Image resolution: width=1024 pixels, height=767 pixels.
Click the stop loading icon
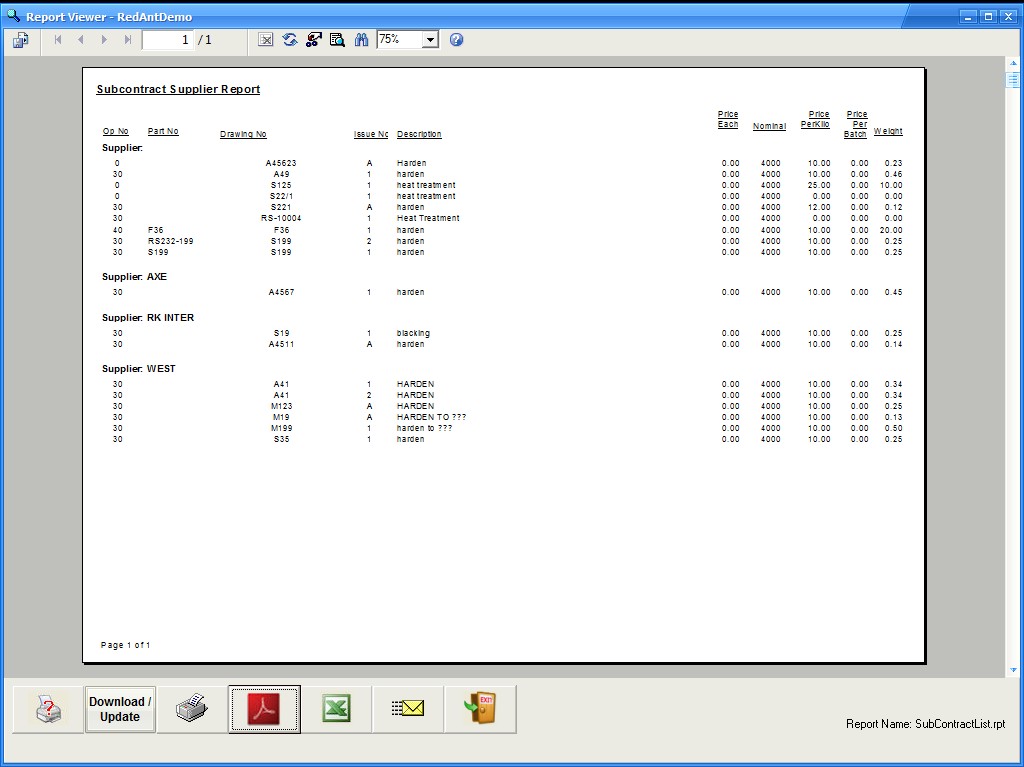[x=266, y=40]
